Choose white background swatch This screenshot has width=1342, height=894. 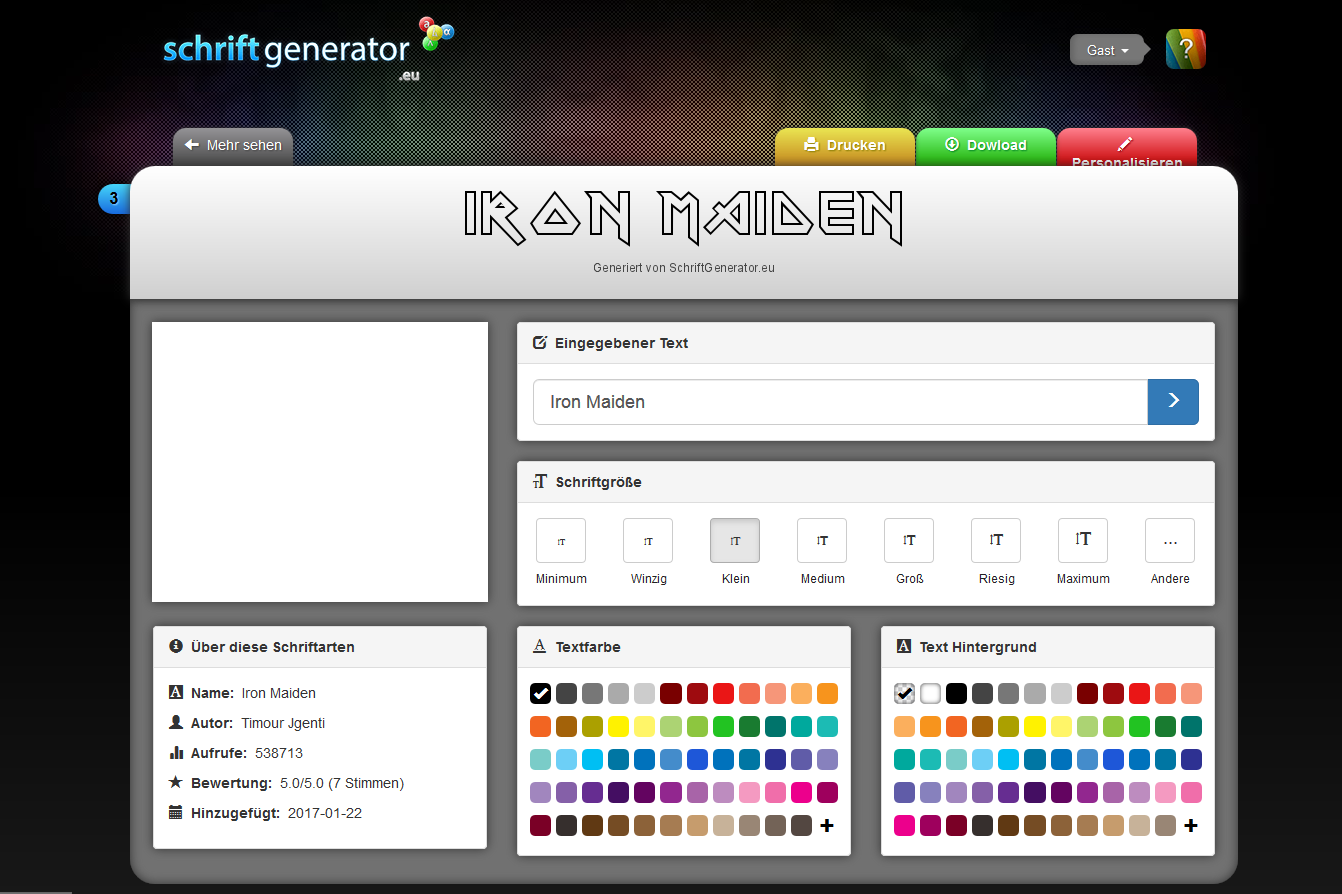[931, 693]
